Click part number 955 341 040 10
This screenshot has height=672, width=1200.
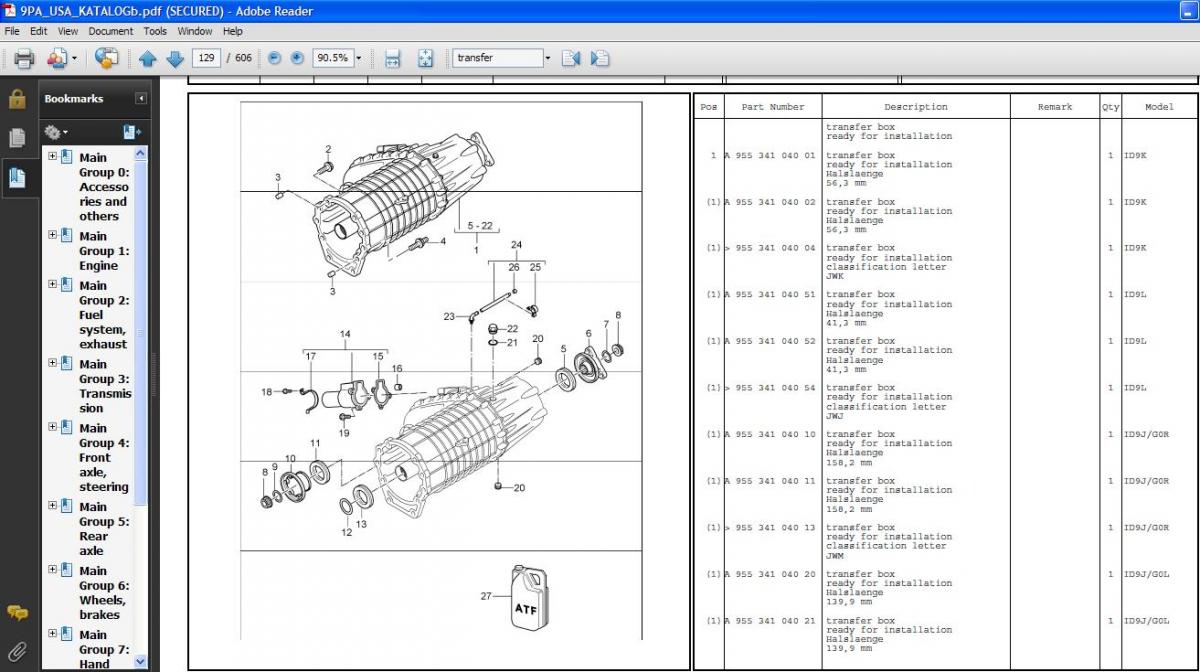click(x=775, y=435)
